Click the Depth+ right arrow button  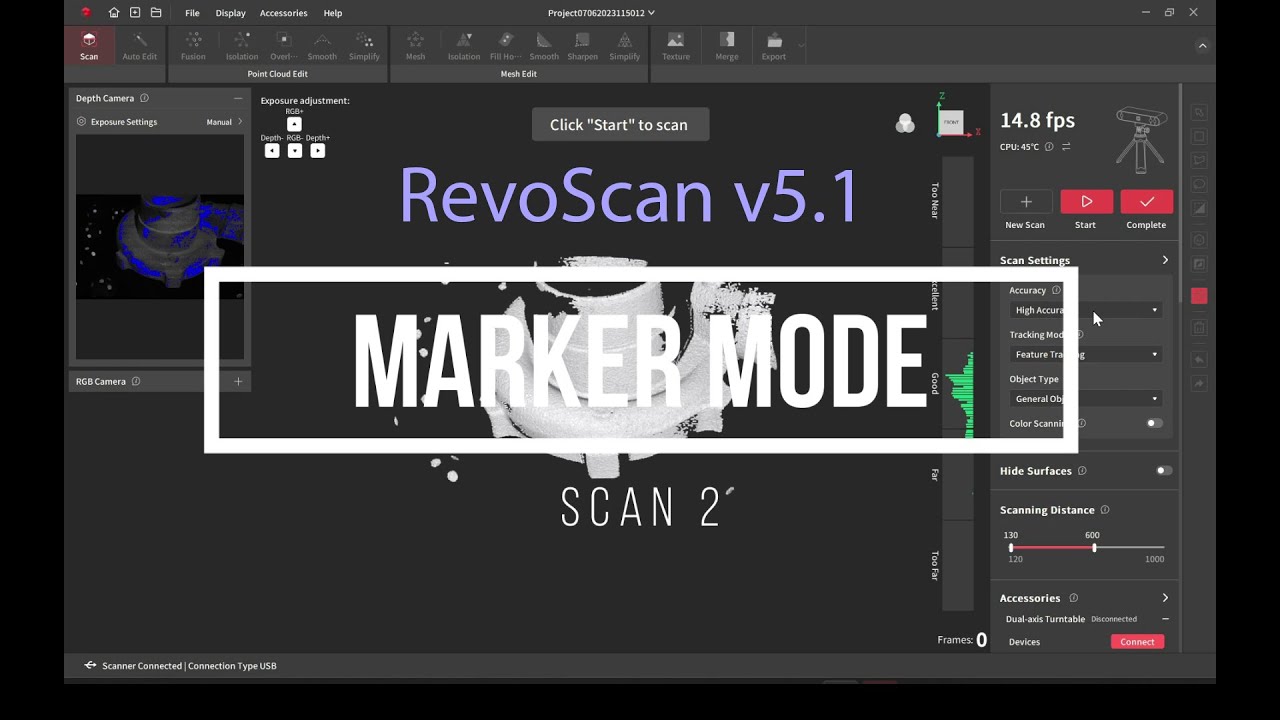click(318, 151)
